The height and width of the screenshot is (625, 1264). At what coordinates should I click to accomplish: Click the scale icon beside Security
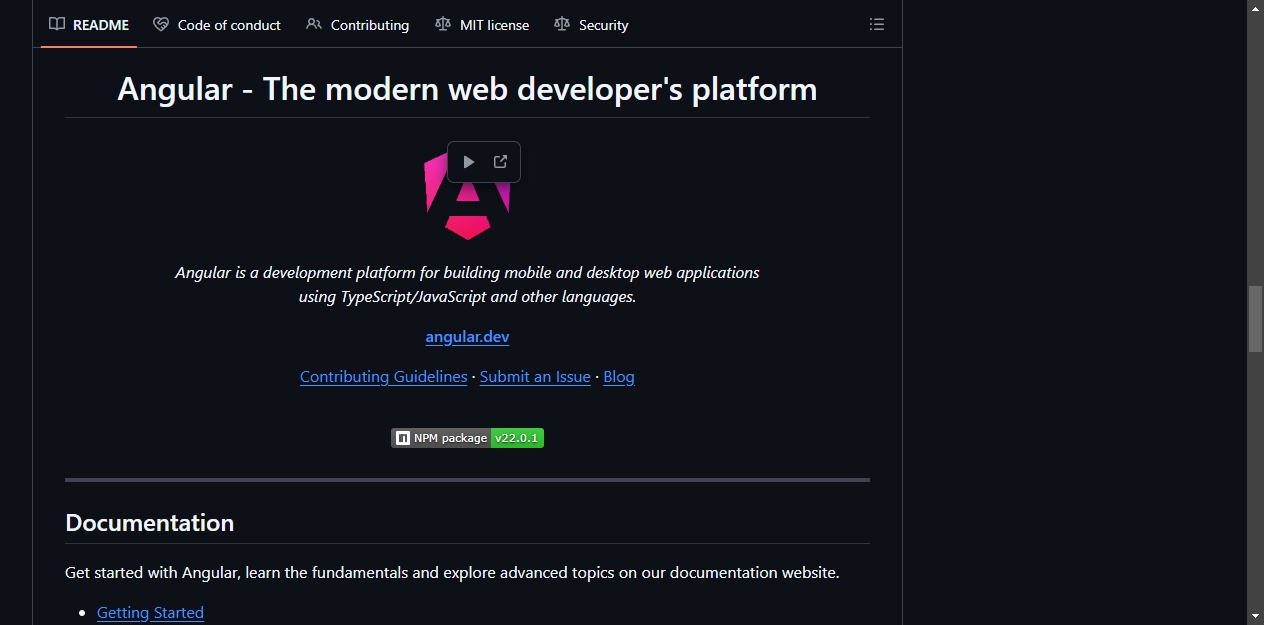pos(562,24)
